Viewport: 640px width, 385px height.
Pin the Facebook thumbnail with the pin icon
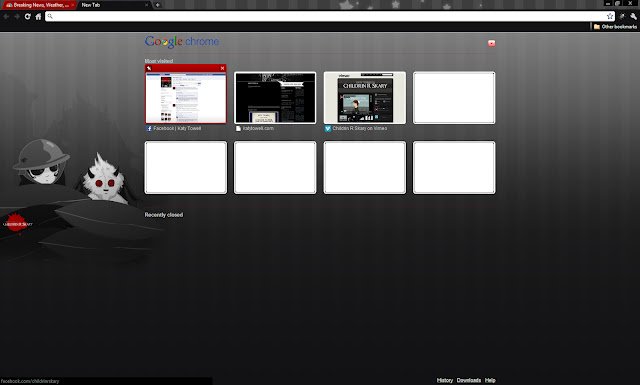click(149, 68)
